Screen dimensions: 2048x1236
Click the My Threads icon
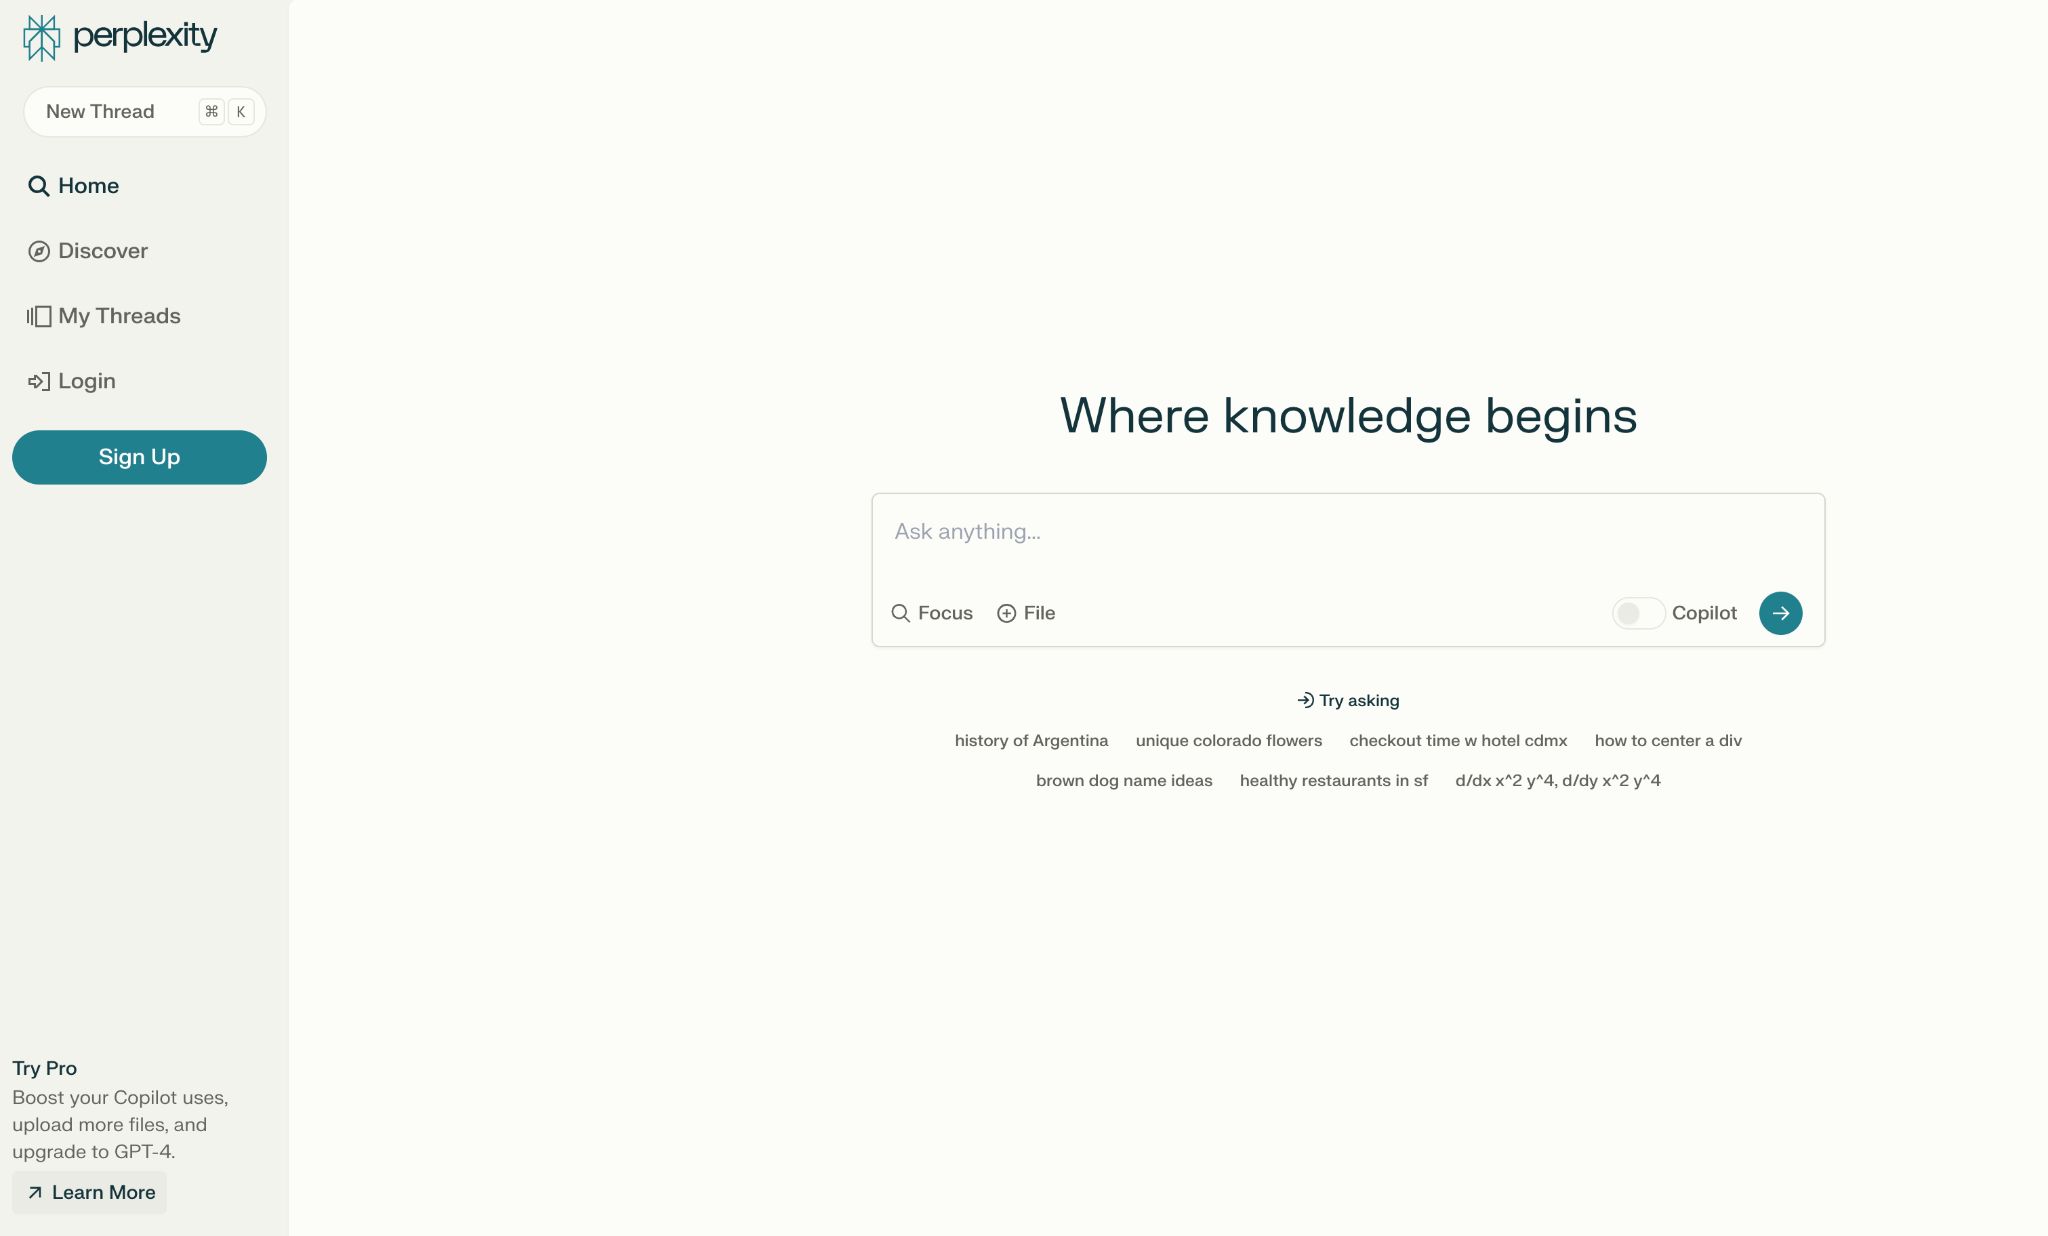[38, 316]
